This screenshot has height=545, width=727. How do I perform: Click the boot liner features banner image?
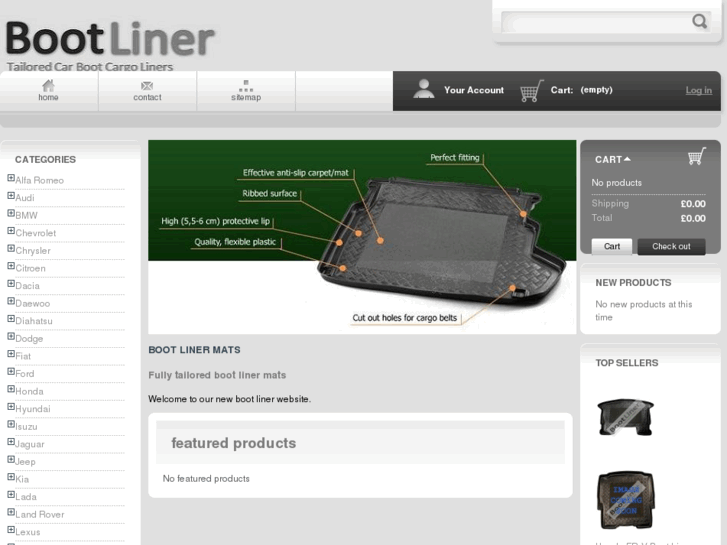(x=362, y=237)
